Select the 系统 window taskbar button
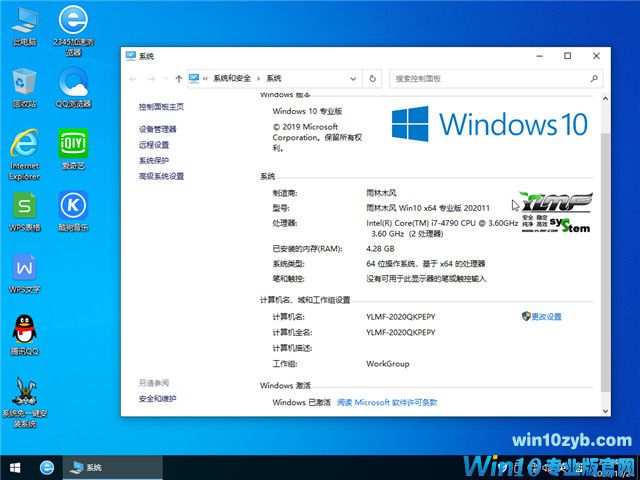The height and width of the screenshot is (480, 640). (113, 467)
